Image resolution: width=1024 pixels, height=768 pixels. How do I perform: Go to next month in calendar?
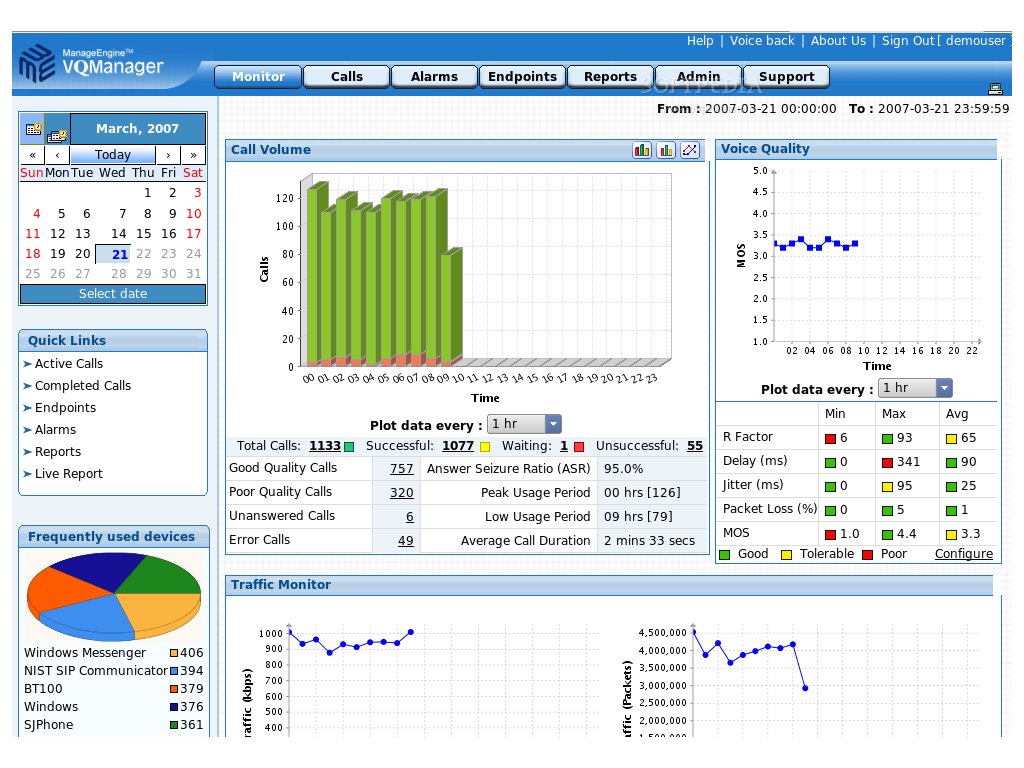(168, 155)
